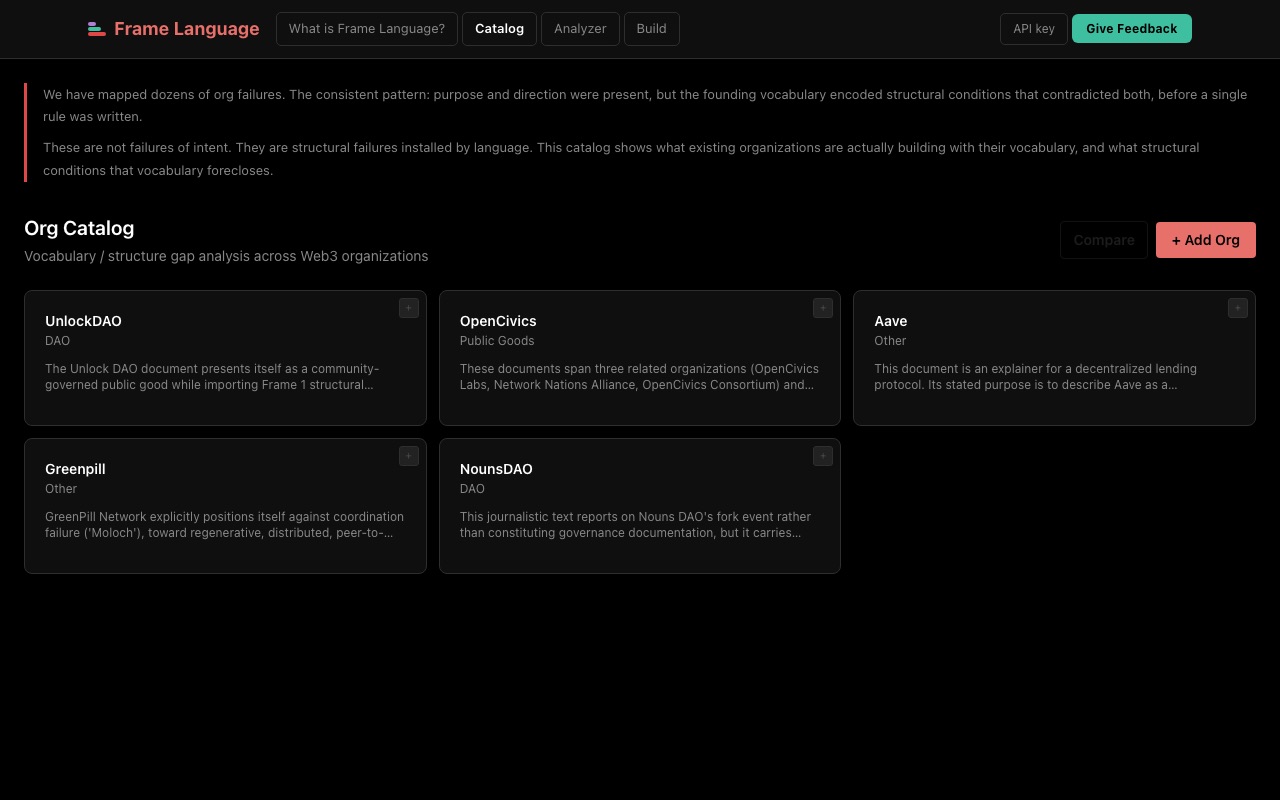Viewport: 1280px width, 800px height.
Task: Click the plus icon on NounsDAO card
Action: 823,456
